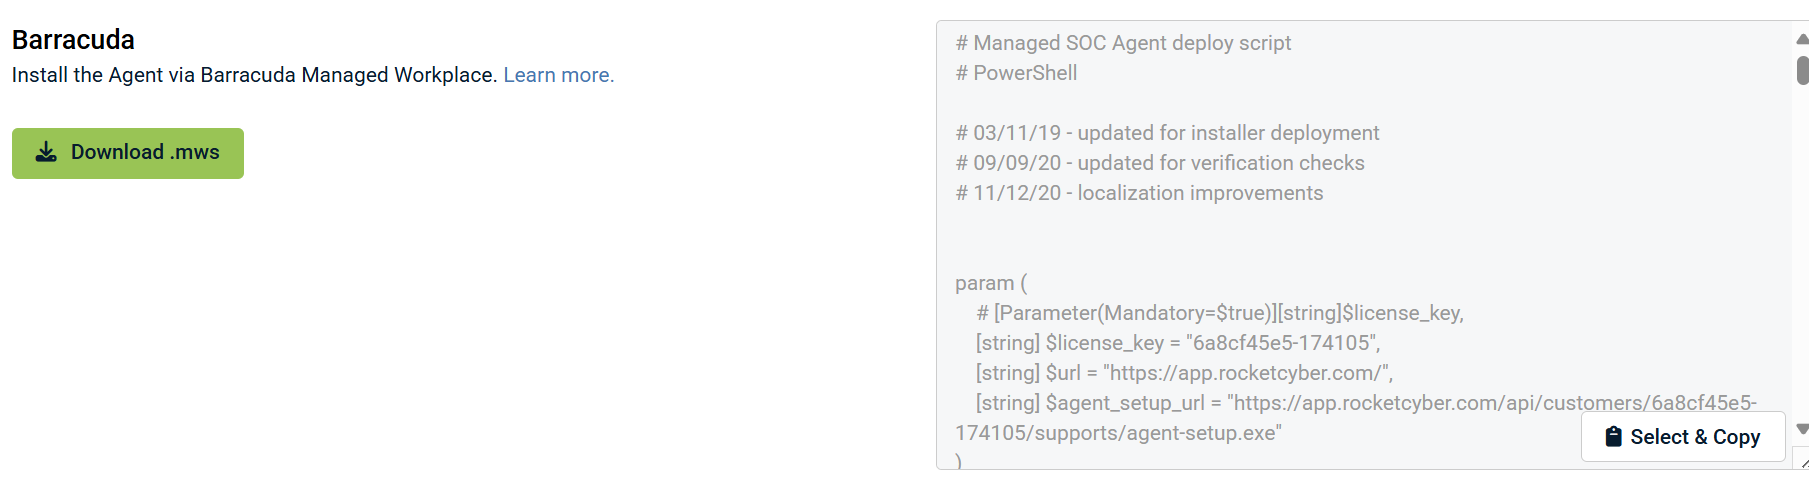Open the Learn more link

558,75
